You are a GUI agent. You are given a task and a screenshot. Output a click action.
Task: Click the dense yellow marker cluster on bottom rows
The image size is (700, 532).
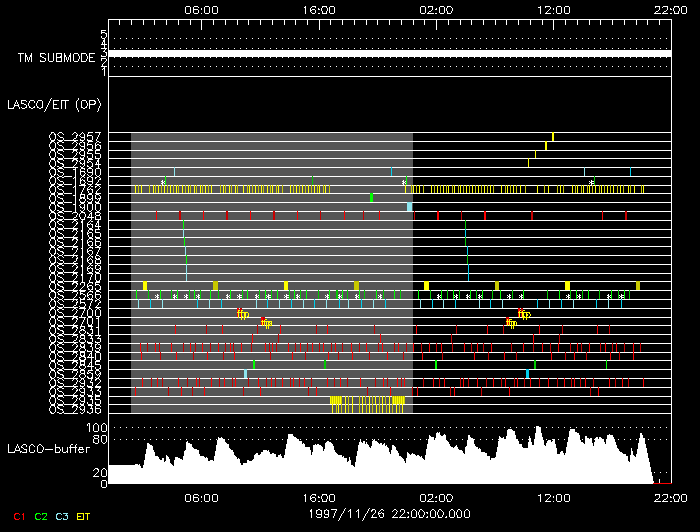click(x=367, y=404)
